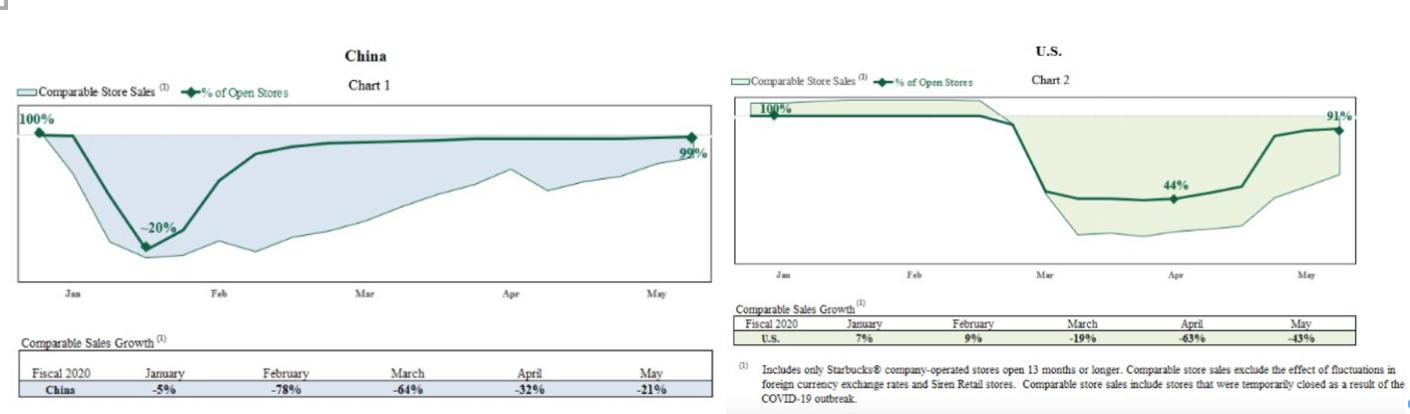This screenshot has height=414, width=1410.
Task: Click China's May -21% table cell
Action: (x=651, y=389)
